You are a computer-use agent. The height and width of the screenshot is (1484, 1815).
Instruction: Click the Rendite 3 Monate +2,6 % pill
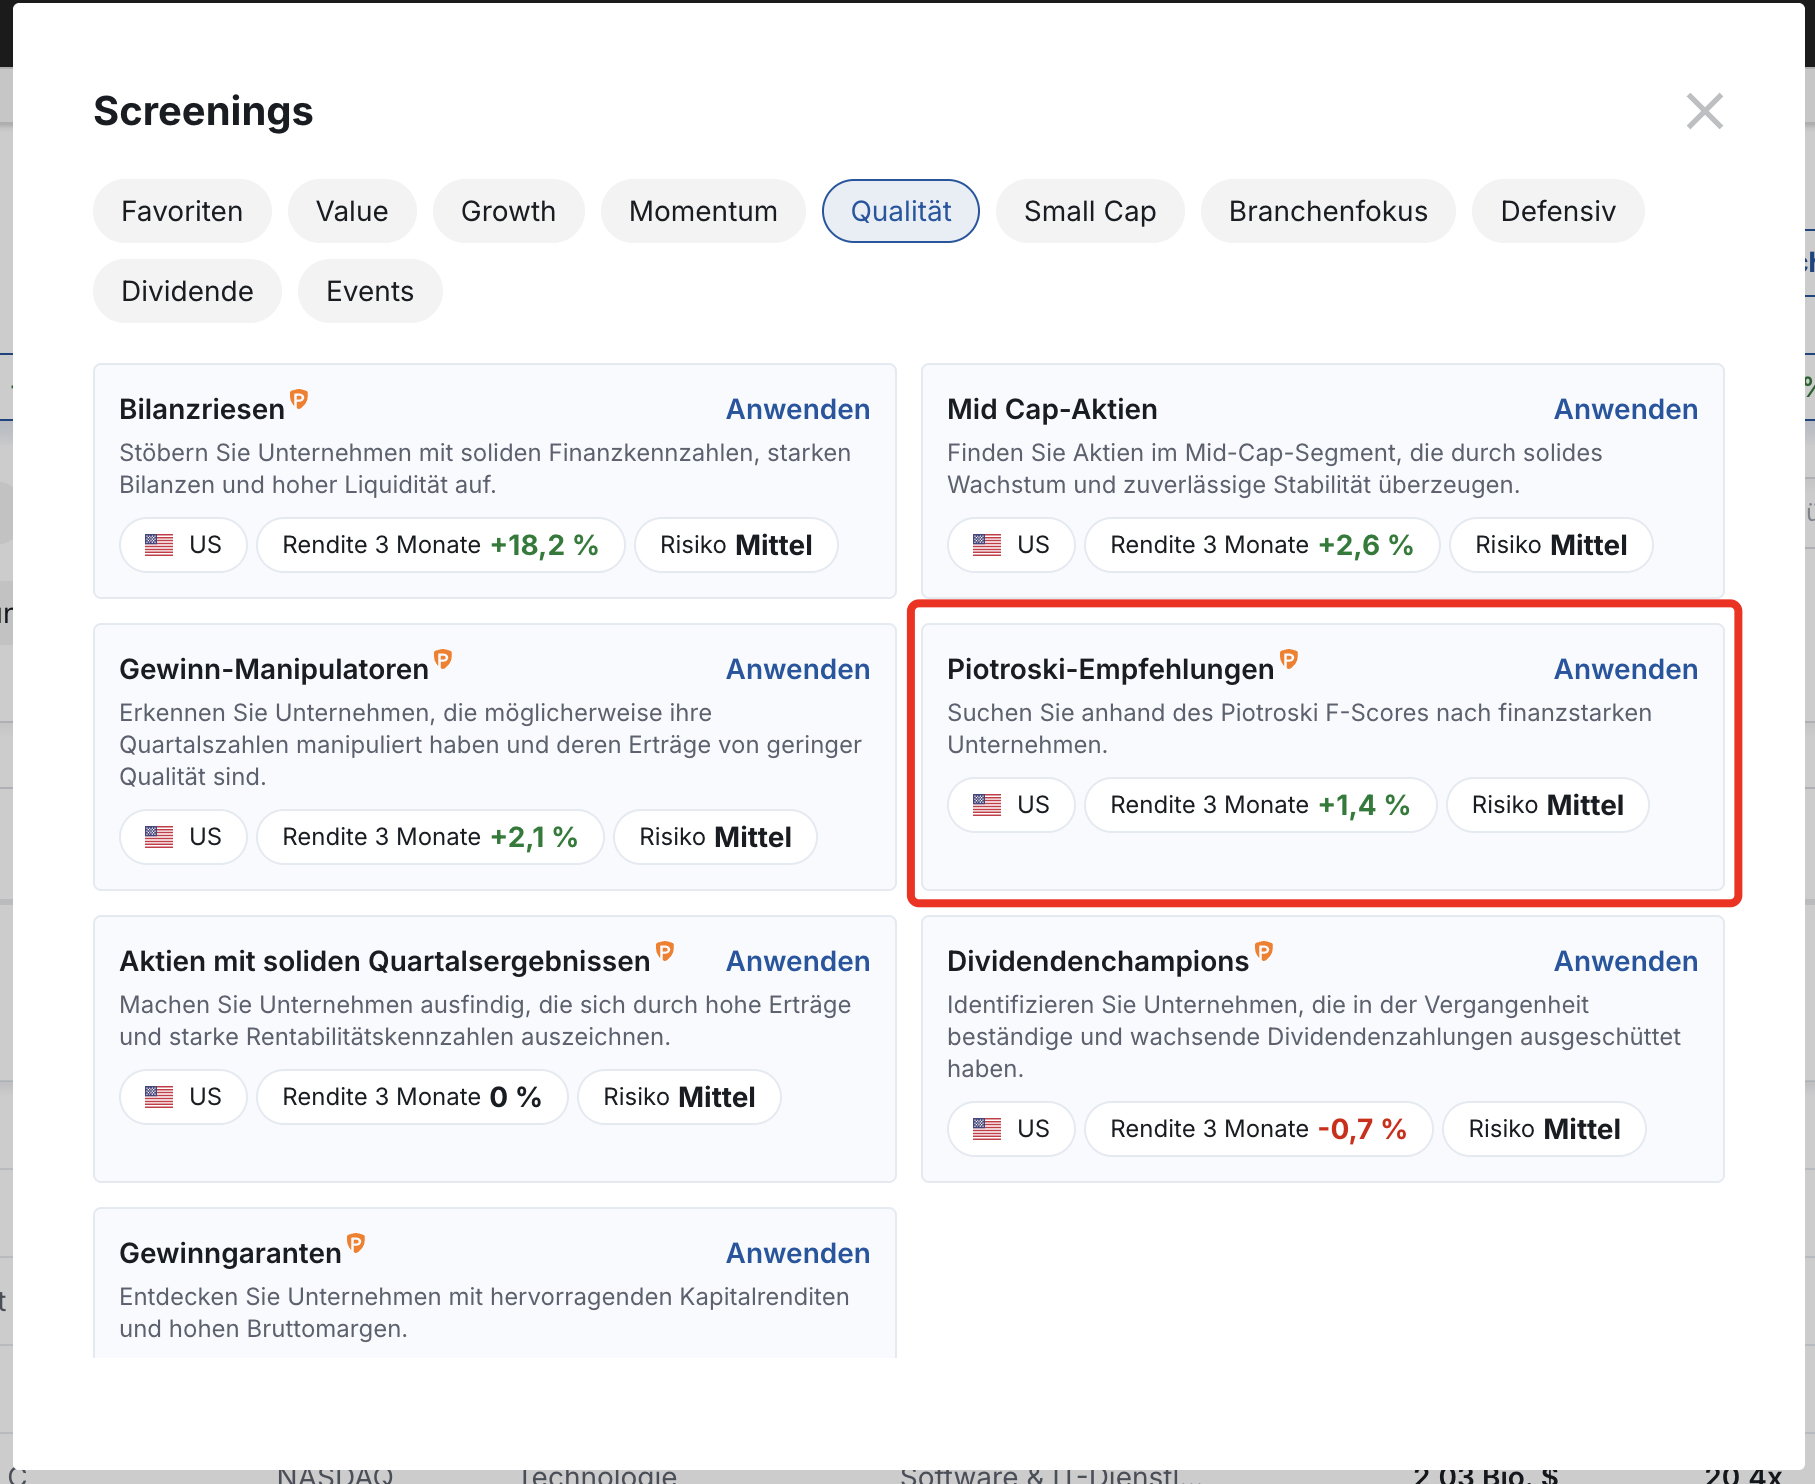tap(1262, 545)
